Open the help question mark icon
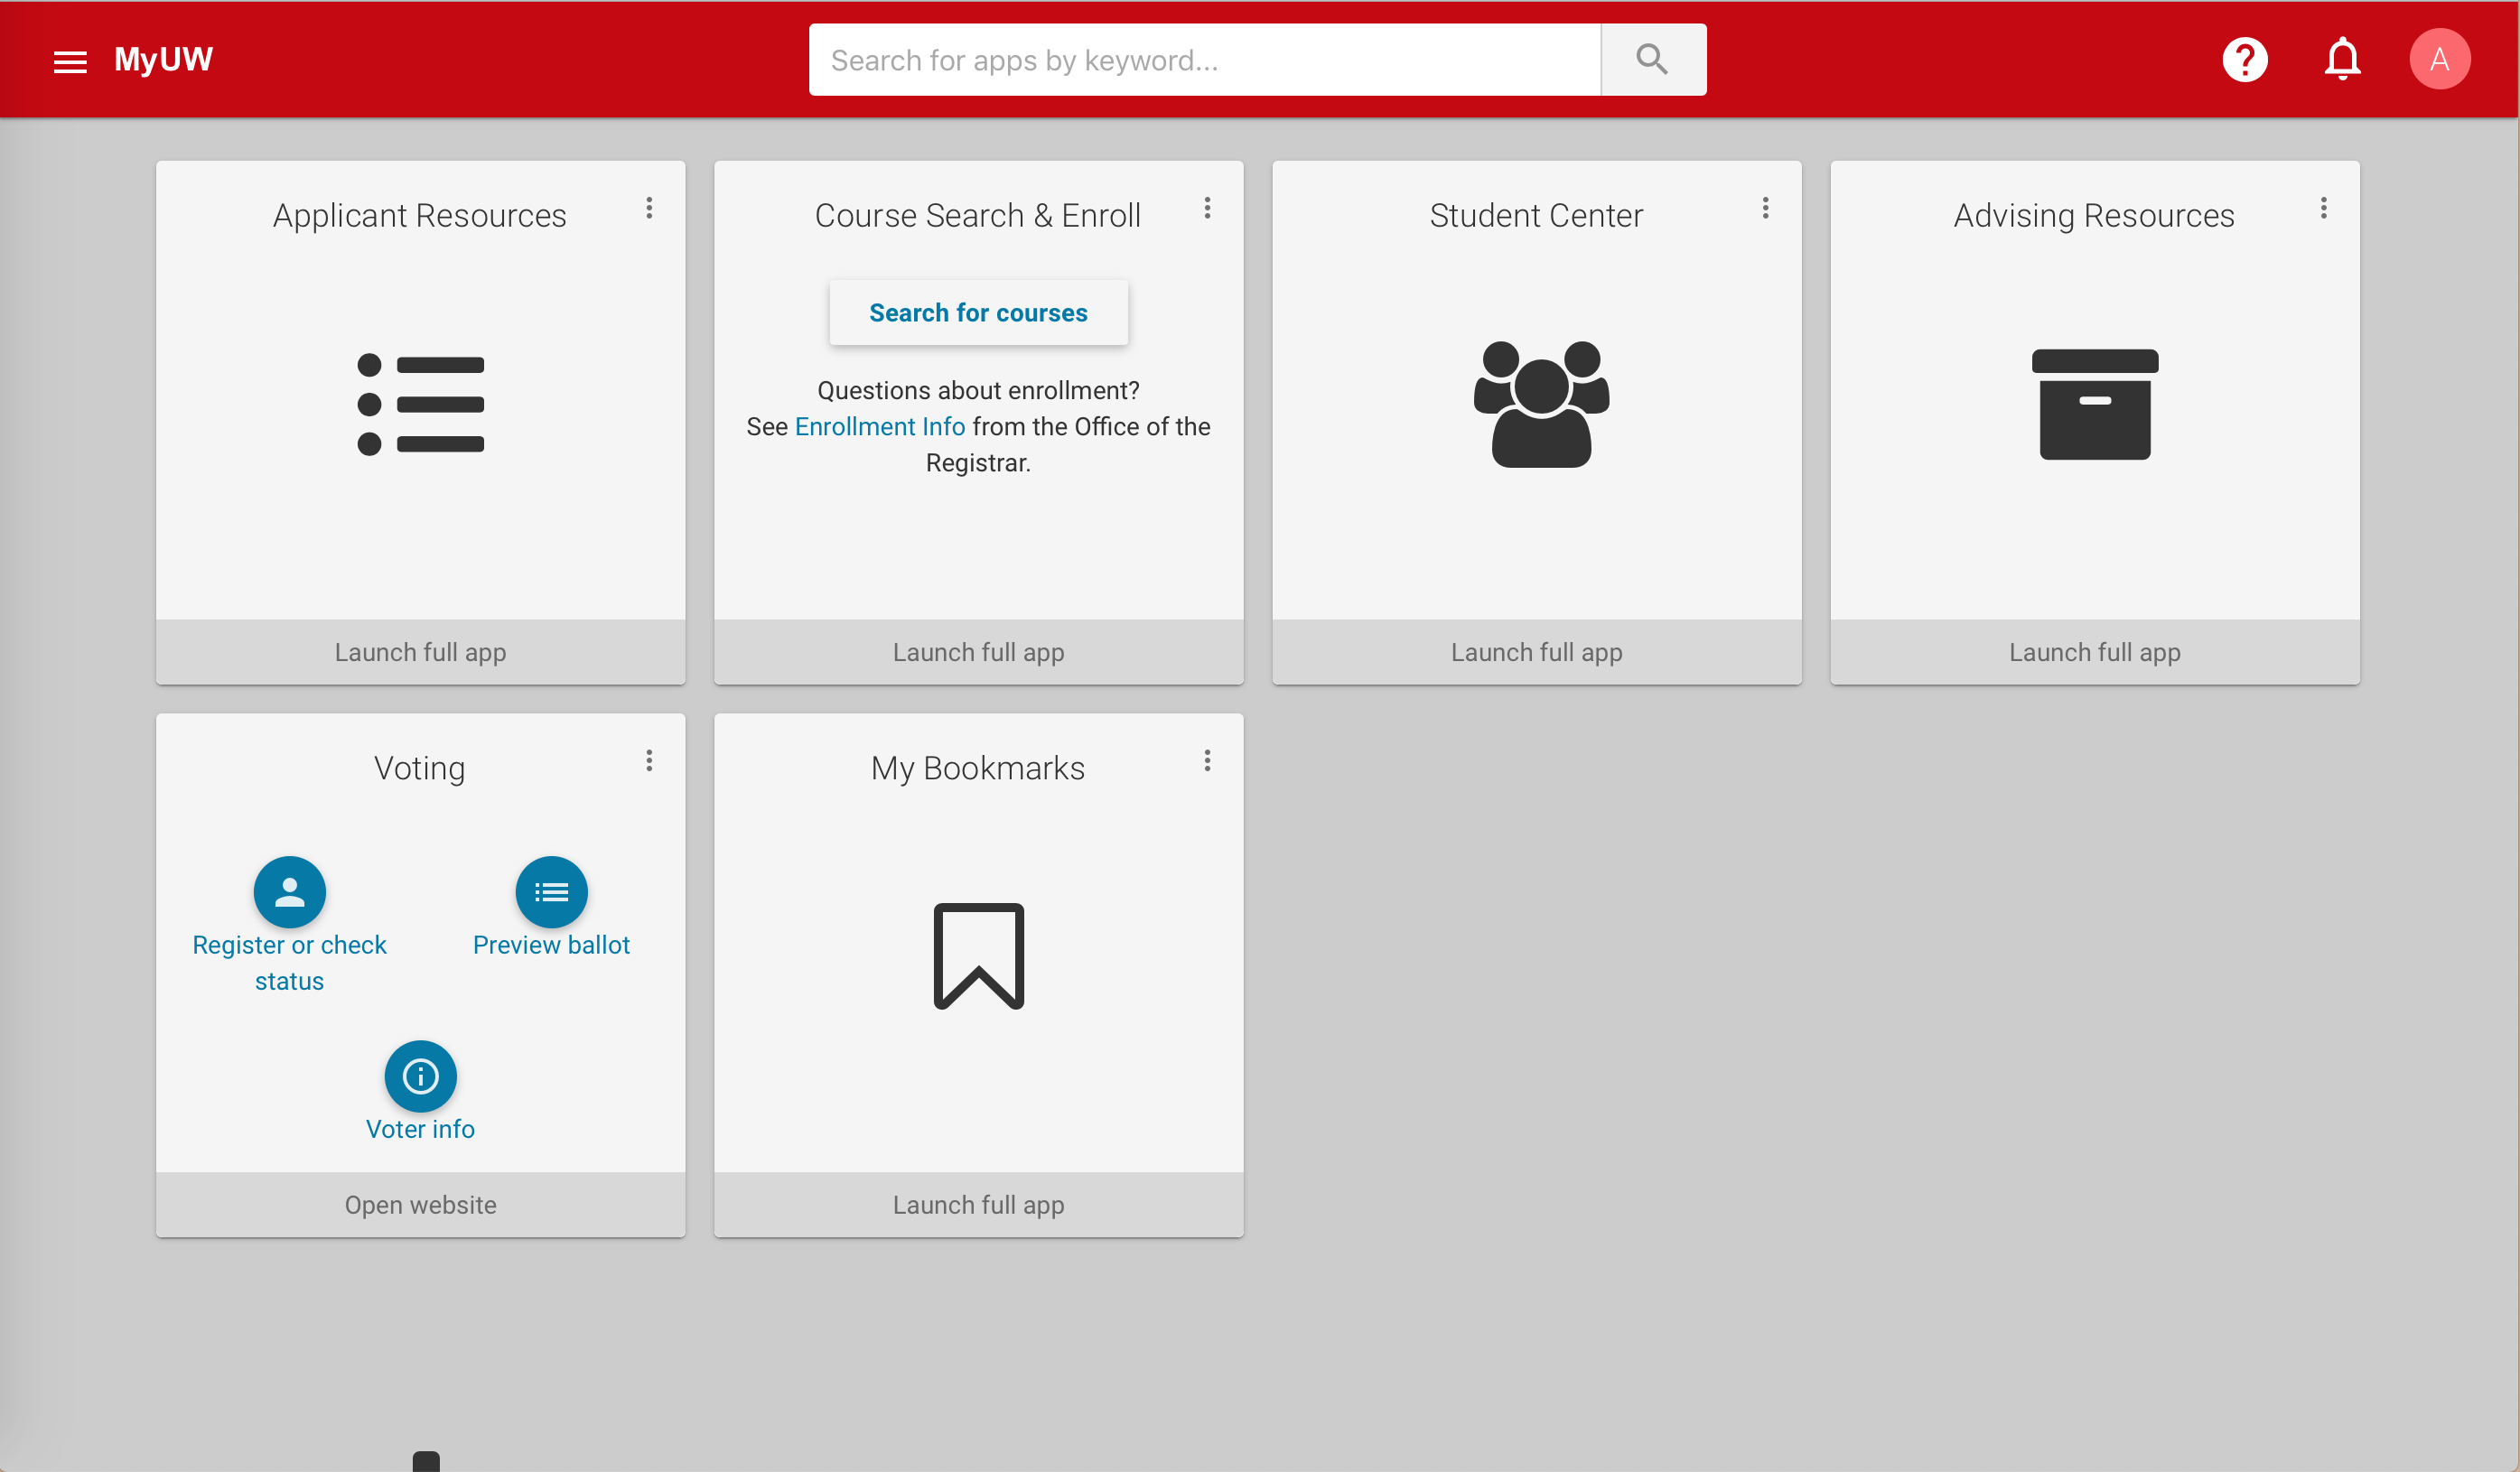This screenshot has height=1472, width=2520. (x=2244, y=60)
